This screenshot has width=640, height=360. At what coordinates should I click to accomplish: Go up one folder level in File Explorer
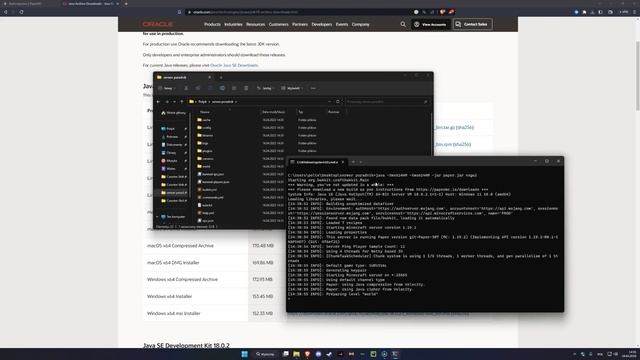(182, 102)
